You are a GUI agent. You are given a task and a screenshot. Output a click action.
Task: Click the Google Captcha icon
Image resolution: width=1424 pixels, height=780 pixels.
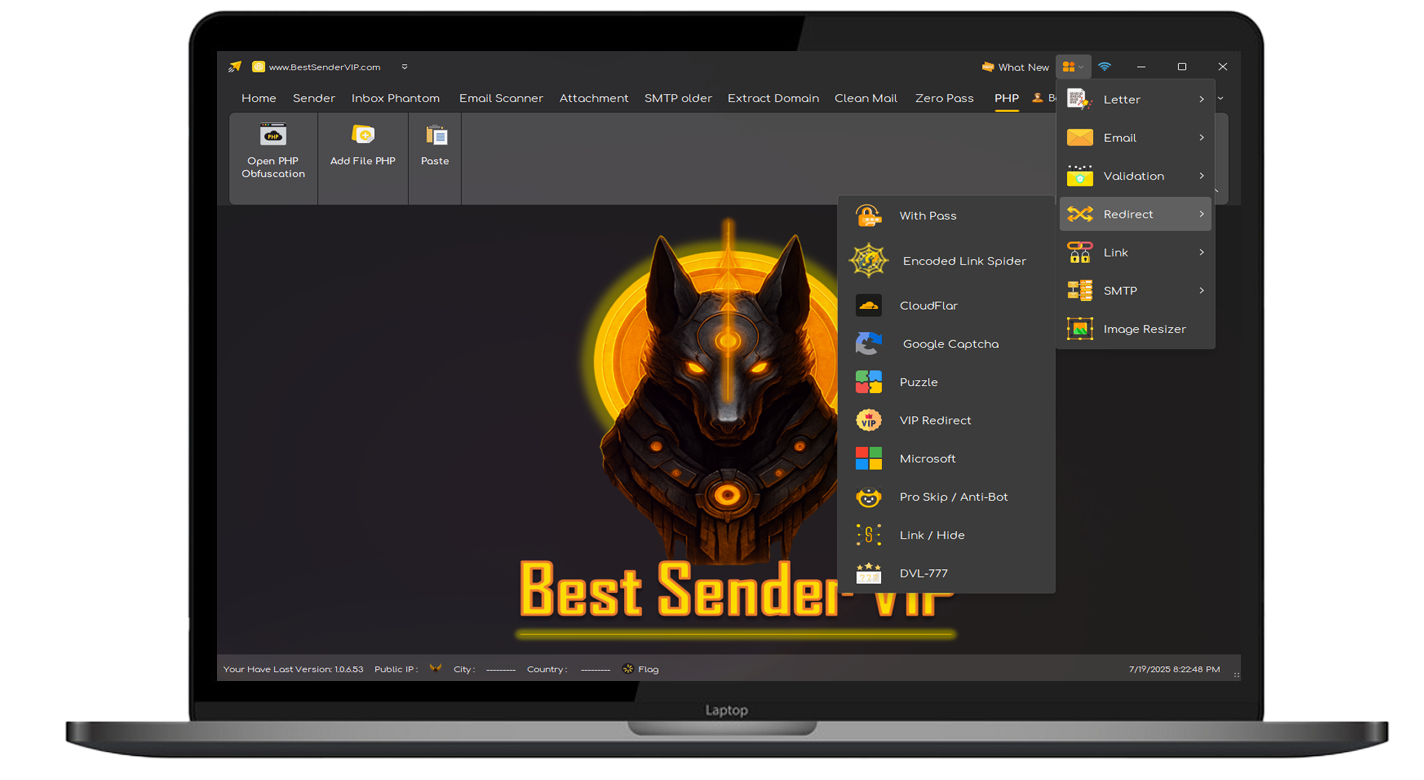(x=868, y=344)
